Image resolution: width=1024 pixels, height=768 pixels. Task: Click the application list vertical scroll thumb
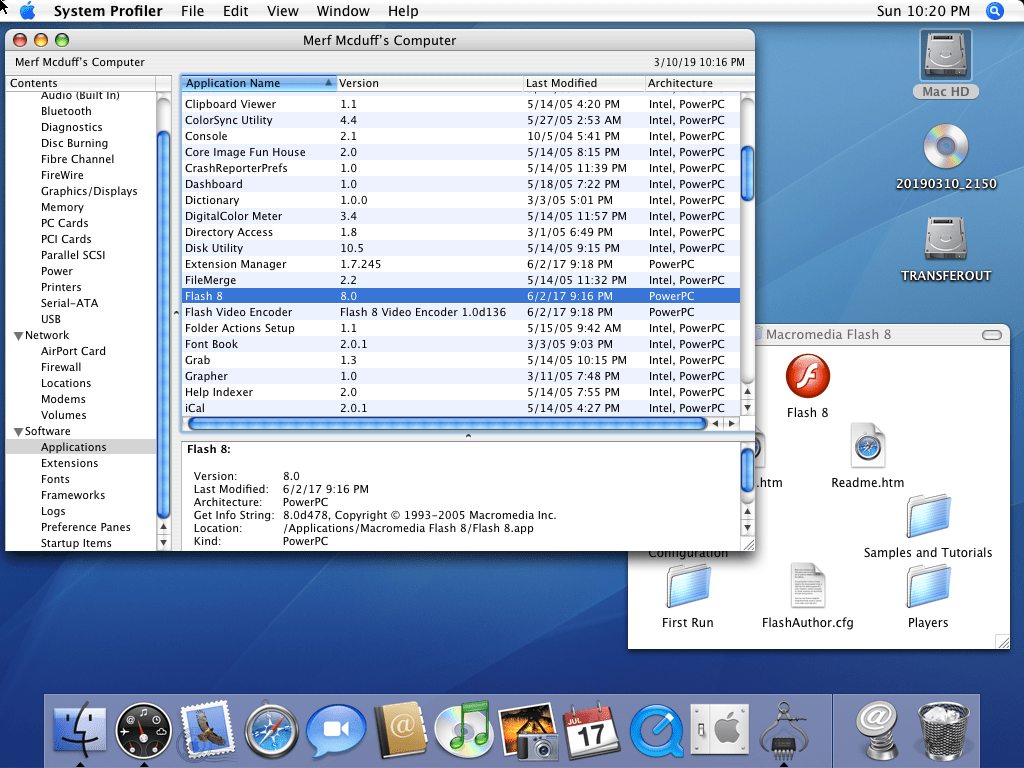[747, 173]
